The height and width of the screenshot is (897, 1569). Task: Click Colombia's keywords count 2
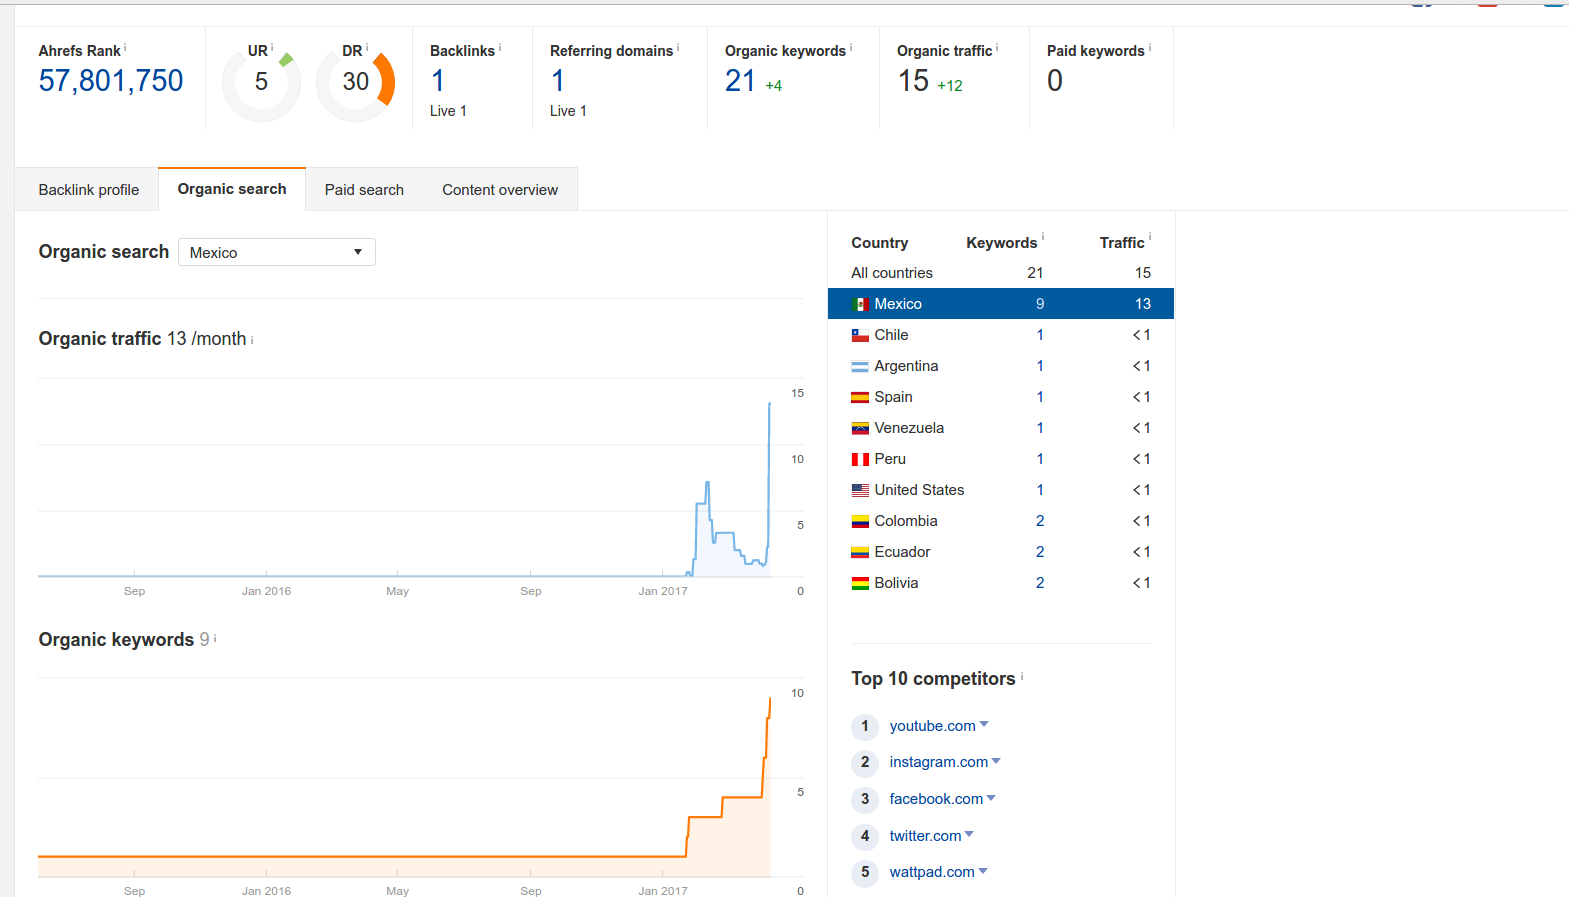point(1040,521)
